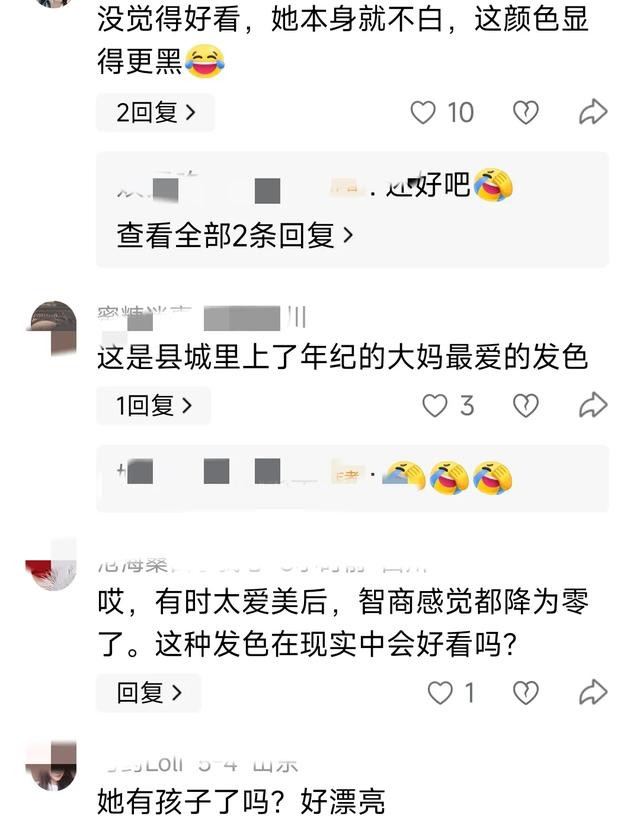Share the comment about 这颜色显得更黑
This screenshot has height=828, width=640.
tap(593, 112)
